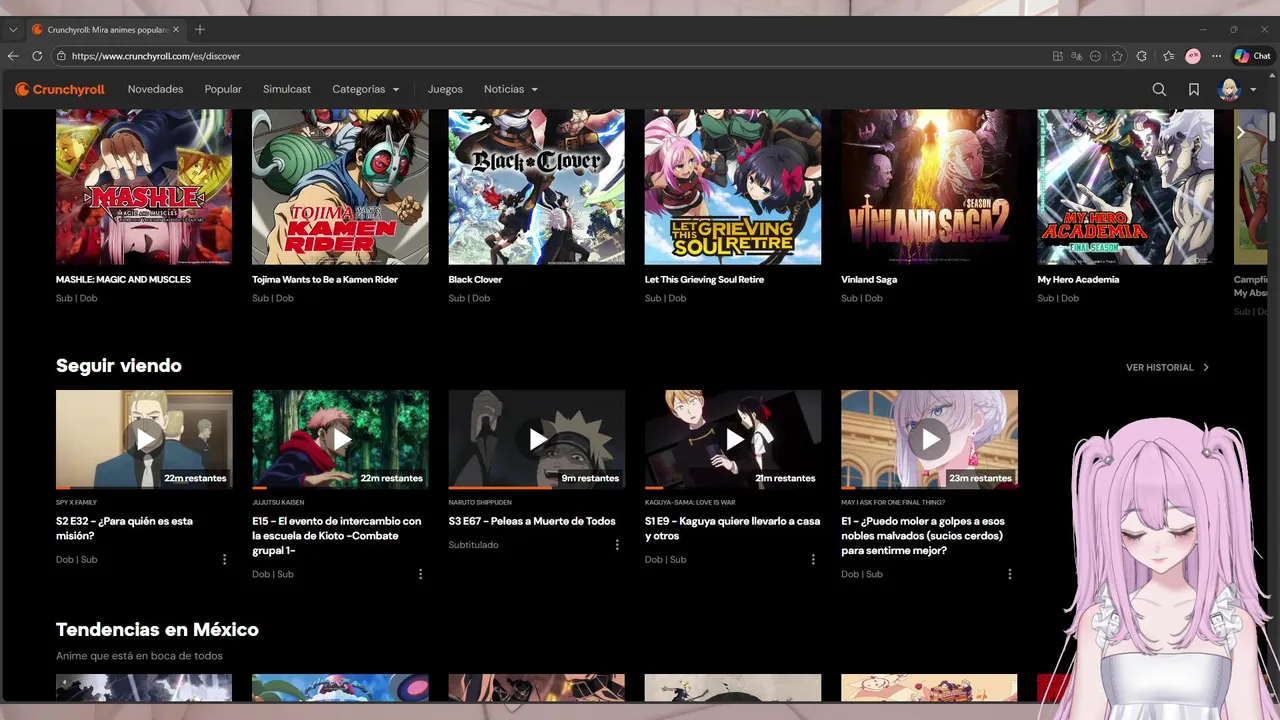Screen dimensions: 1280x720
Task: Click the Seguir viendo heading
Action: (119, 365)
